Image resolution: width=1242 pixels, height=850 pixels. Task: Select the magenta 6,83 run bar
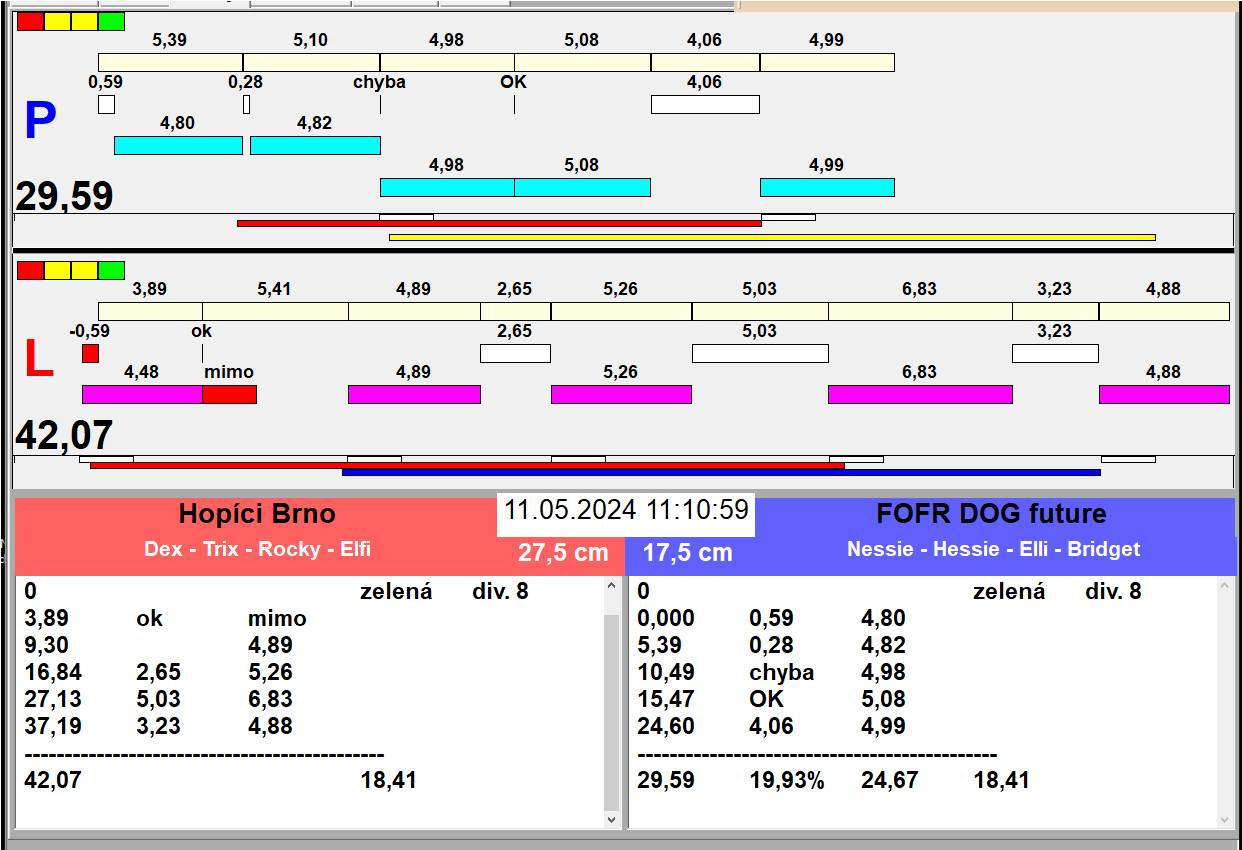920,394
